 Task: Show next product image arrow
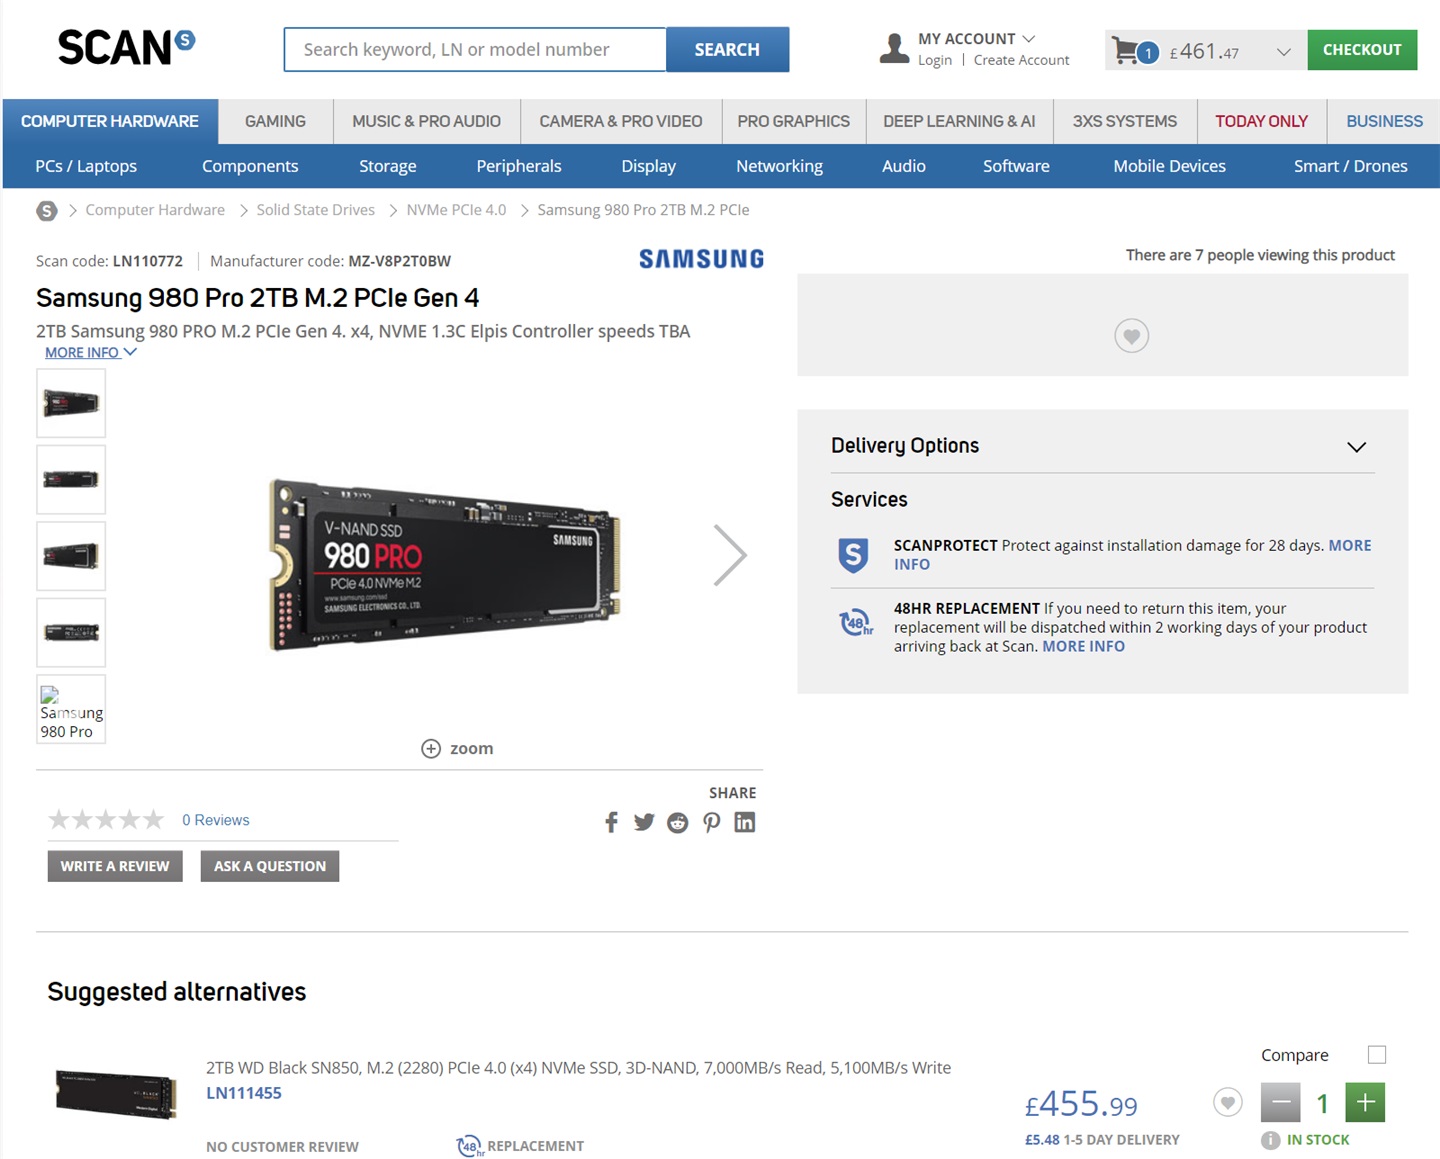(x=730, y=555)
